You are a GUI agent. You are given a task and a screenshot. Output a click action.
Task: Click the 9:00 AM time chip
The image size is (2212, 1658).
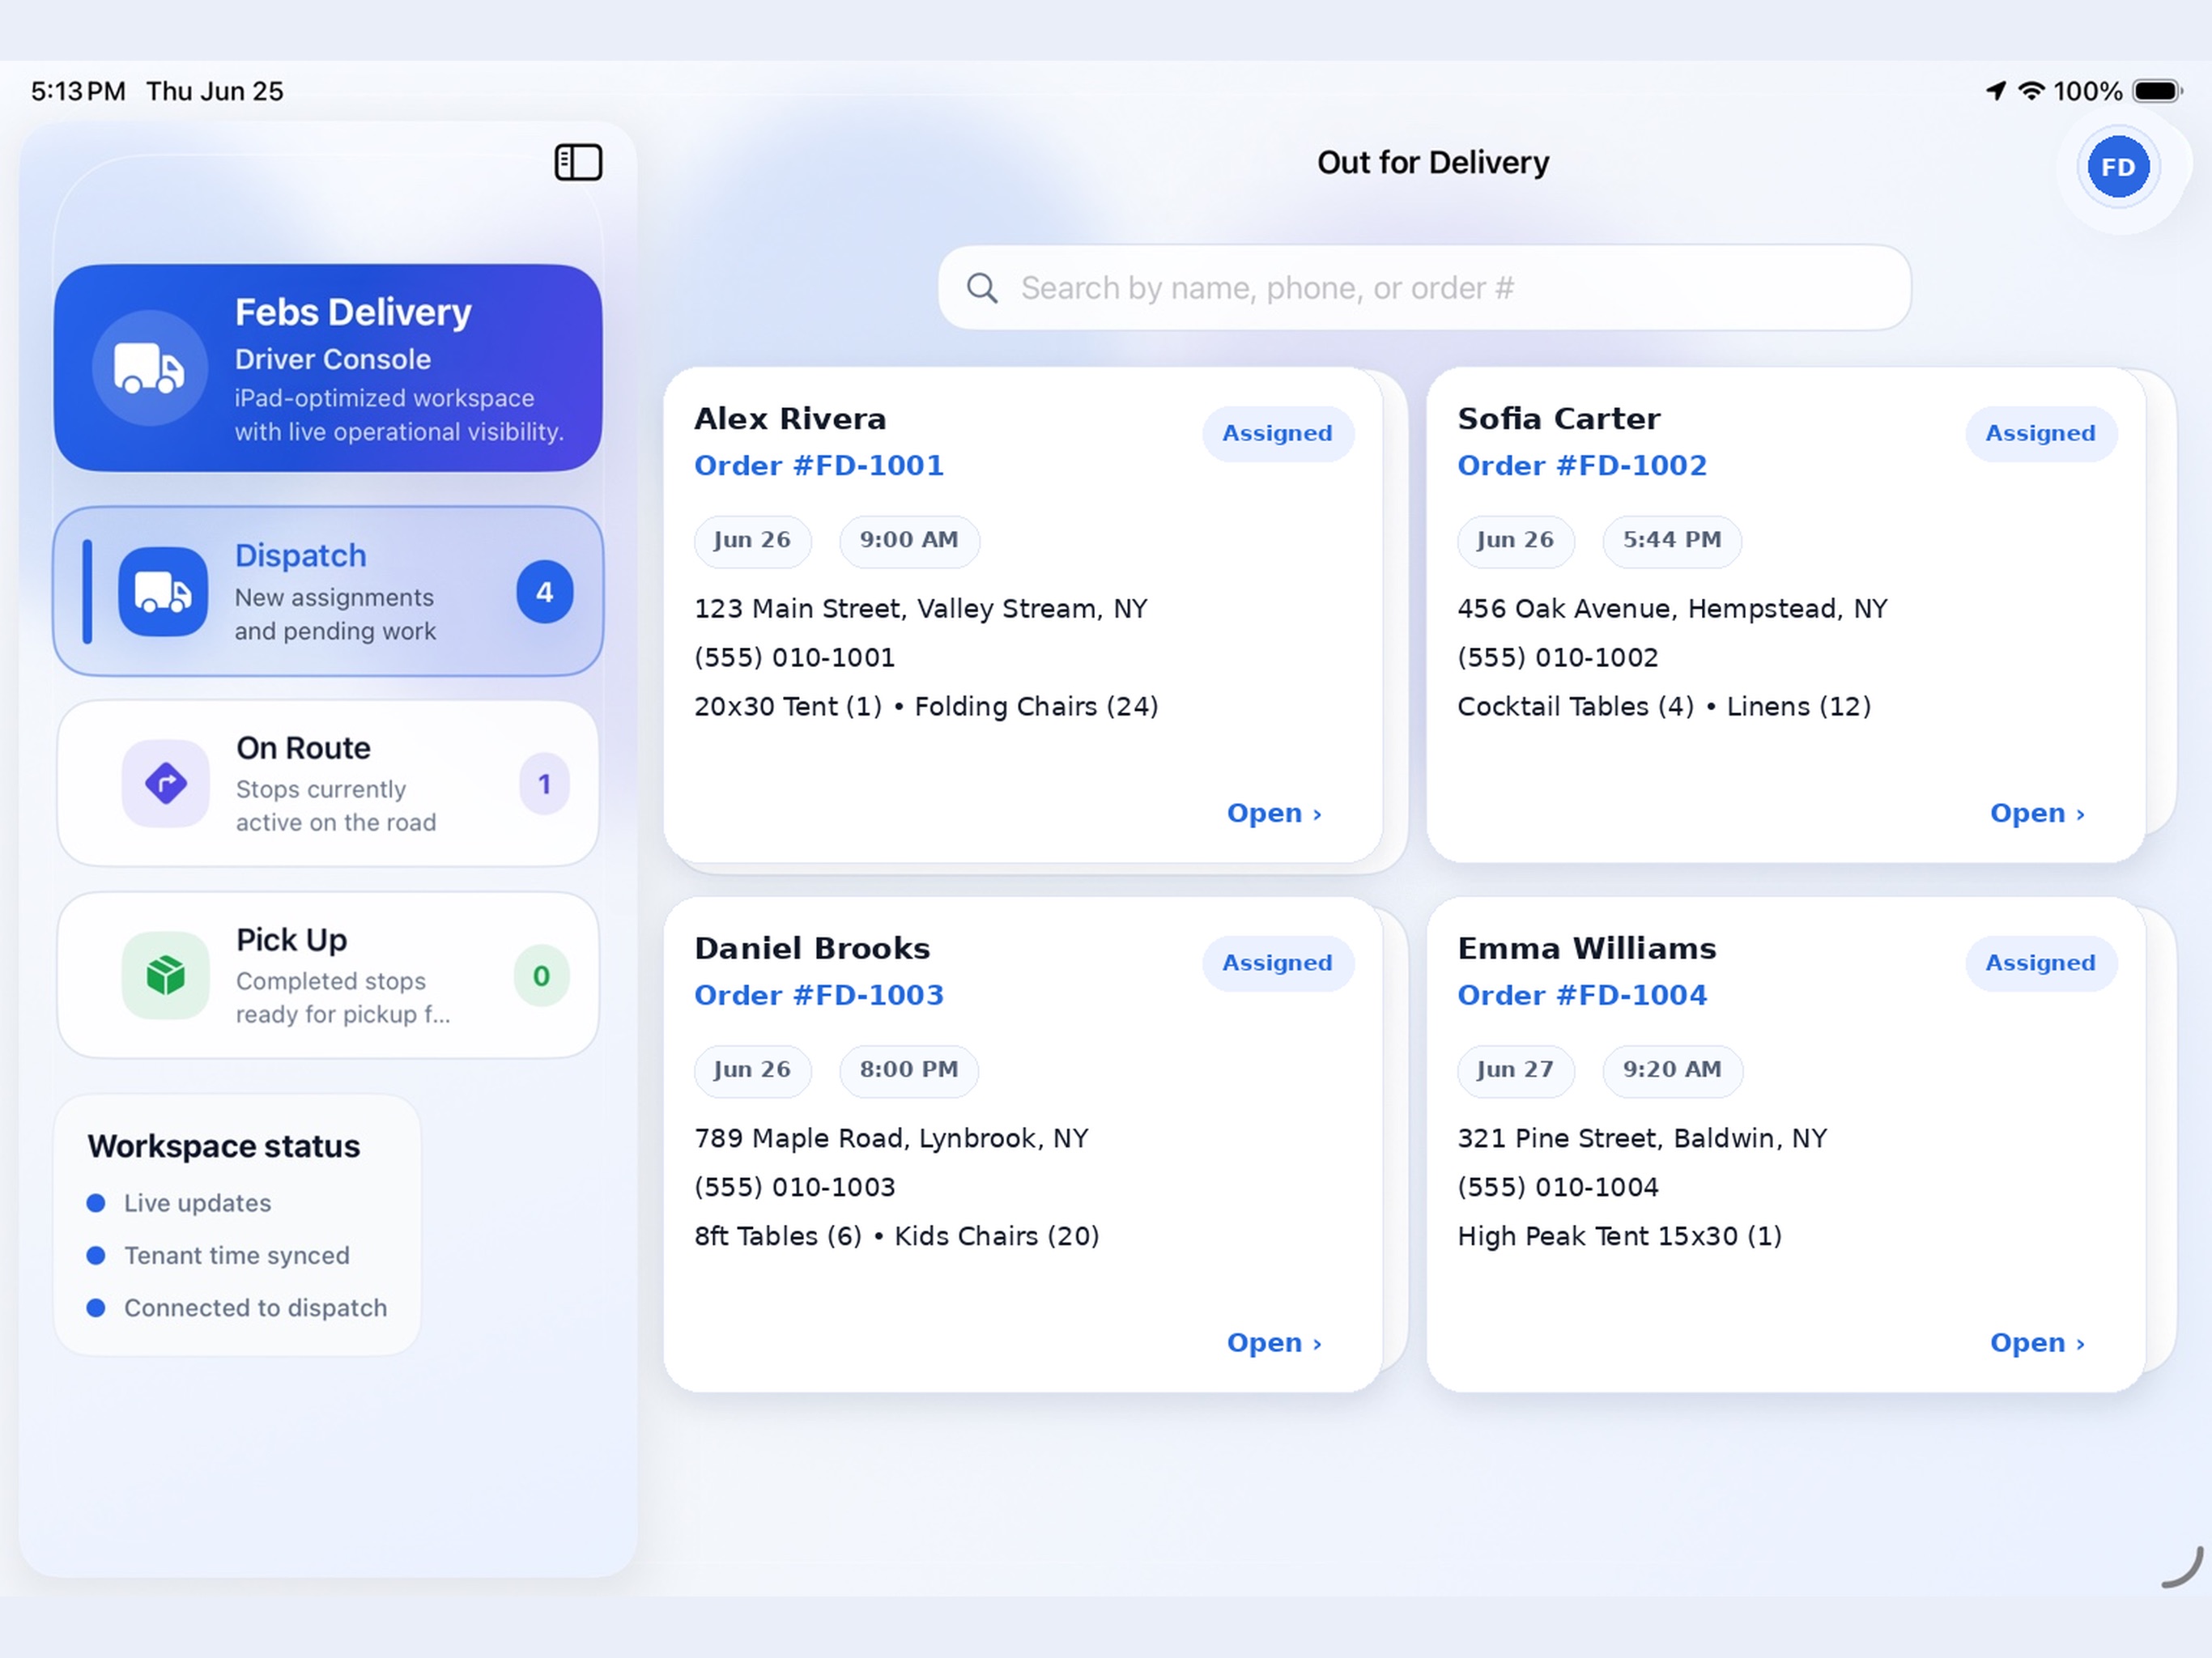[909, 540]
